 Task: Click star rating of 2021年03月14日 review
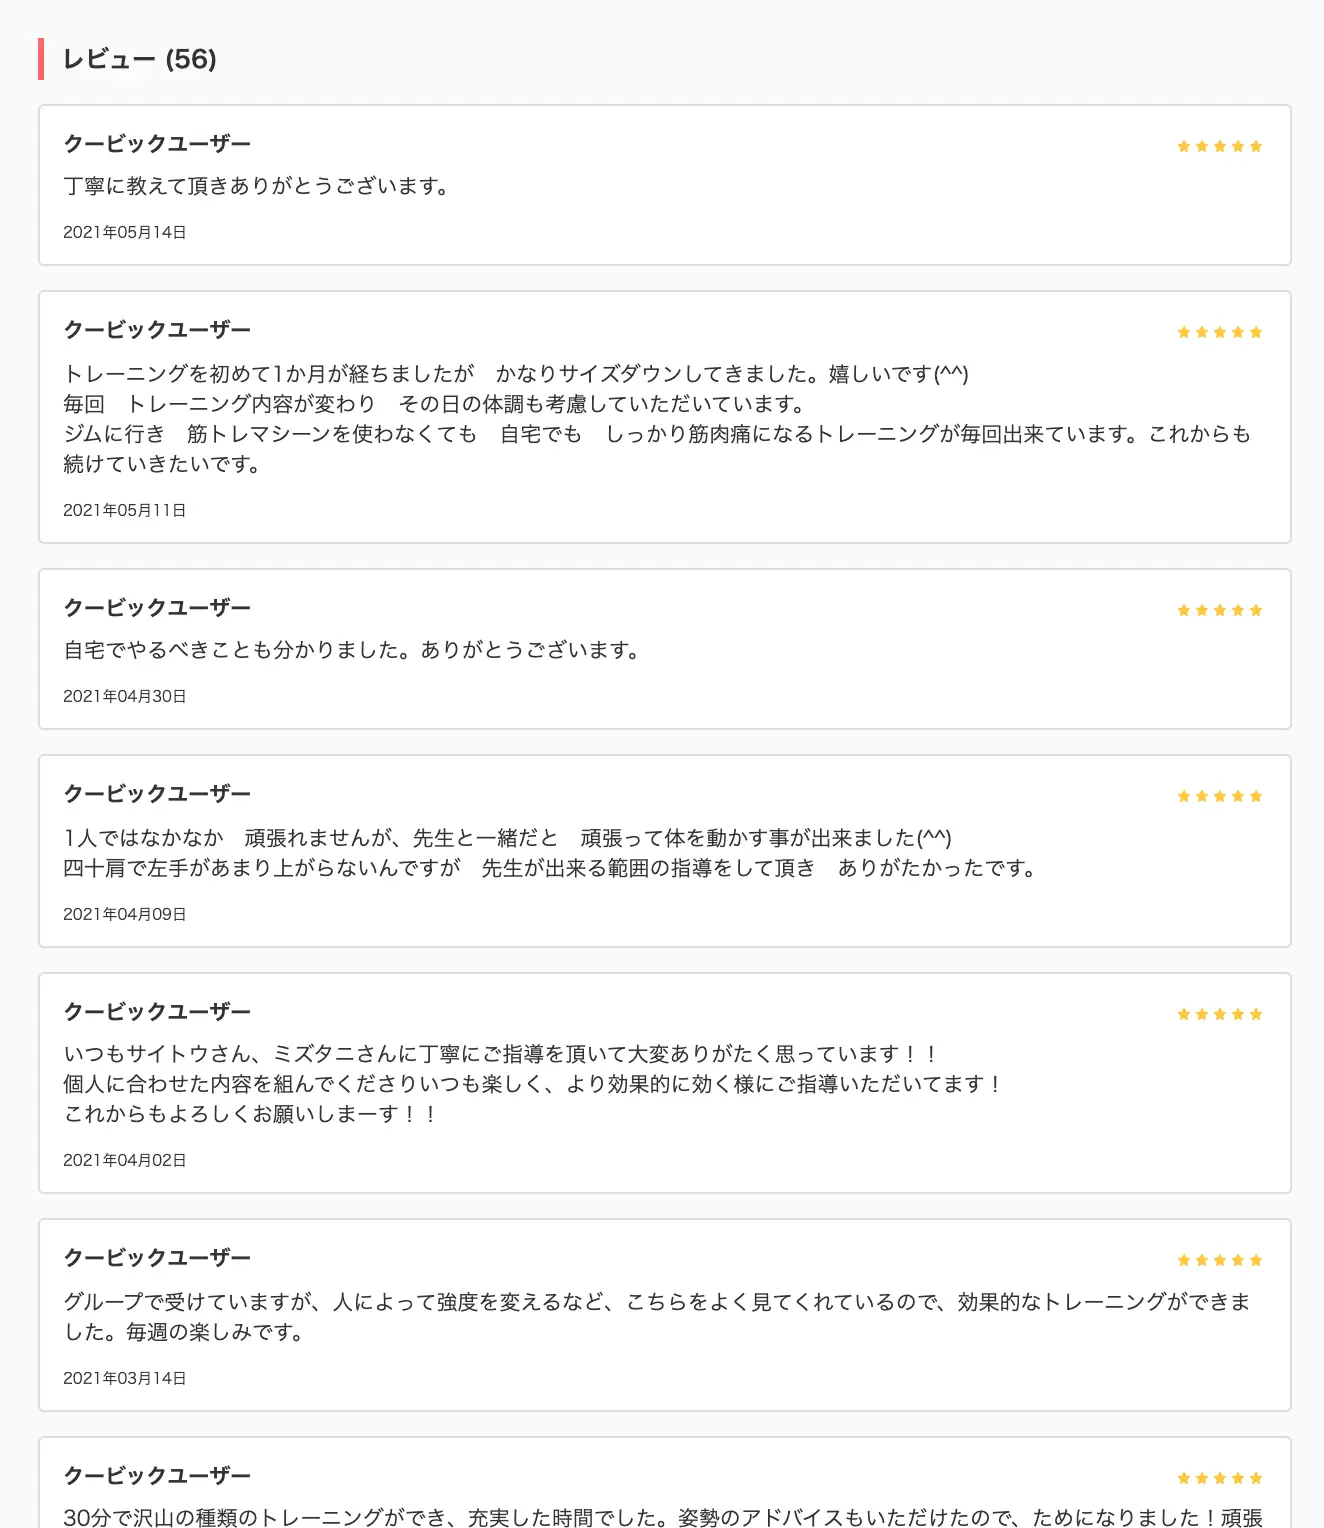click(1219, 1260)
